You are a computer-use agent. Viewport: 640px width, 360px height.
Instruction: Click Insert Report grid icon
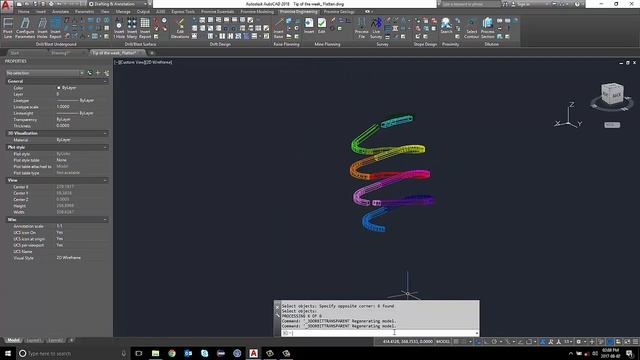145,28
